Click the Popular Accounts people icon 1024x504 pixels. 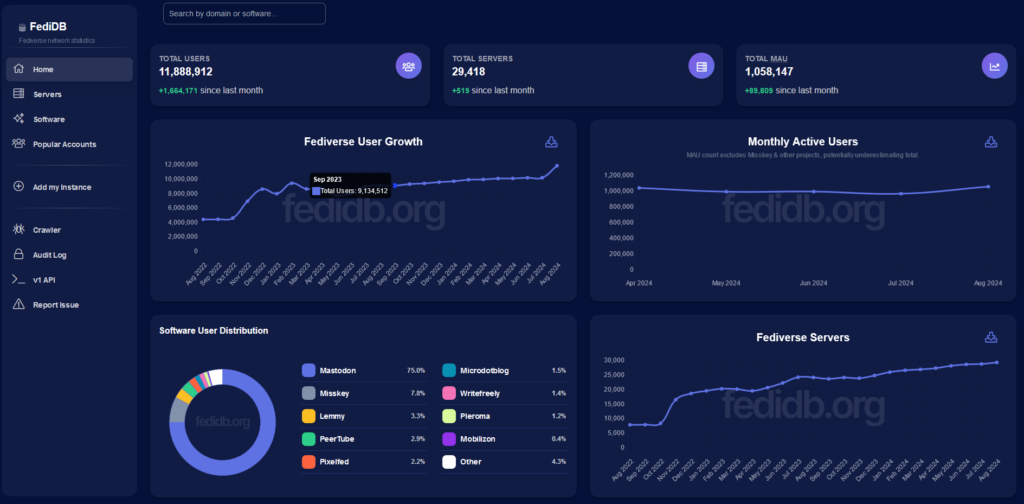[x=19, y=144]
